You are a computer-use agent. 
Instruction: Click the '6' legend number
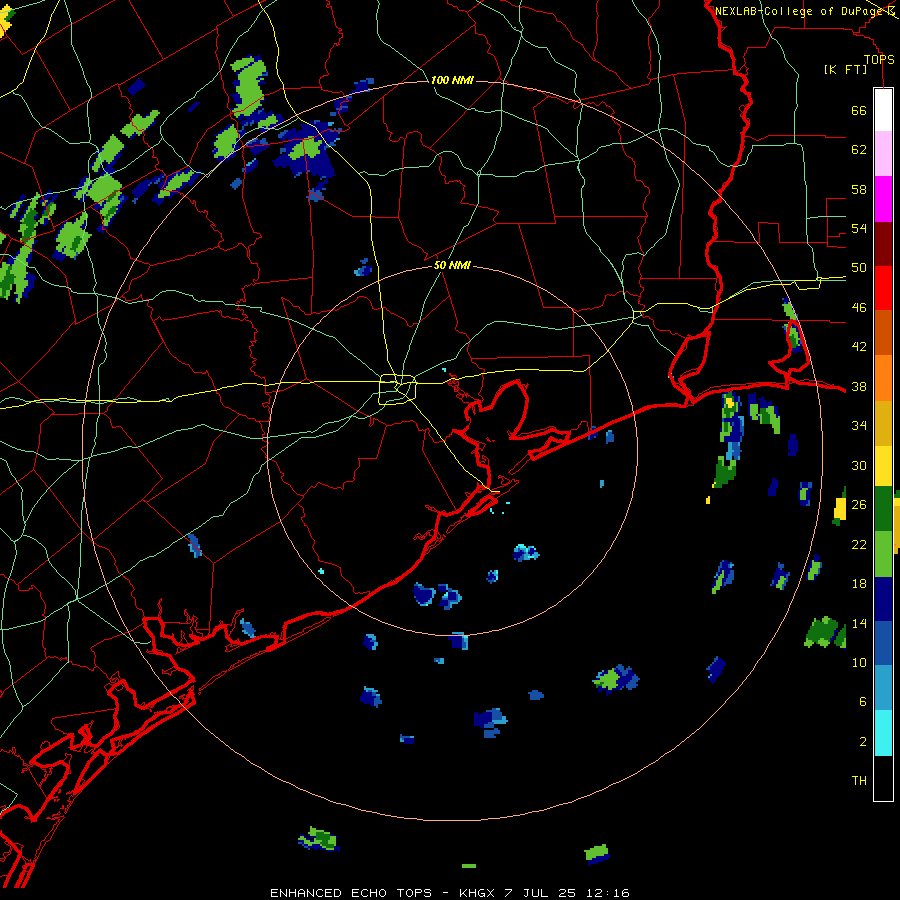point(862,702)
